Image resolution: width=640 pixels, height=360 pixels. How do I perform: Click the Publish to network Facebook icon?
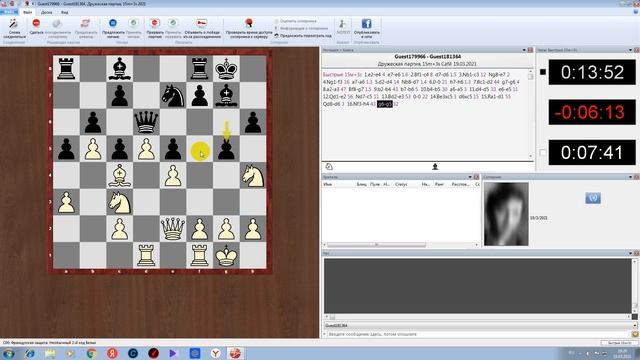(367, 24)
